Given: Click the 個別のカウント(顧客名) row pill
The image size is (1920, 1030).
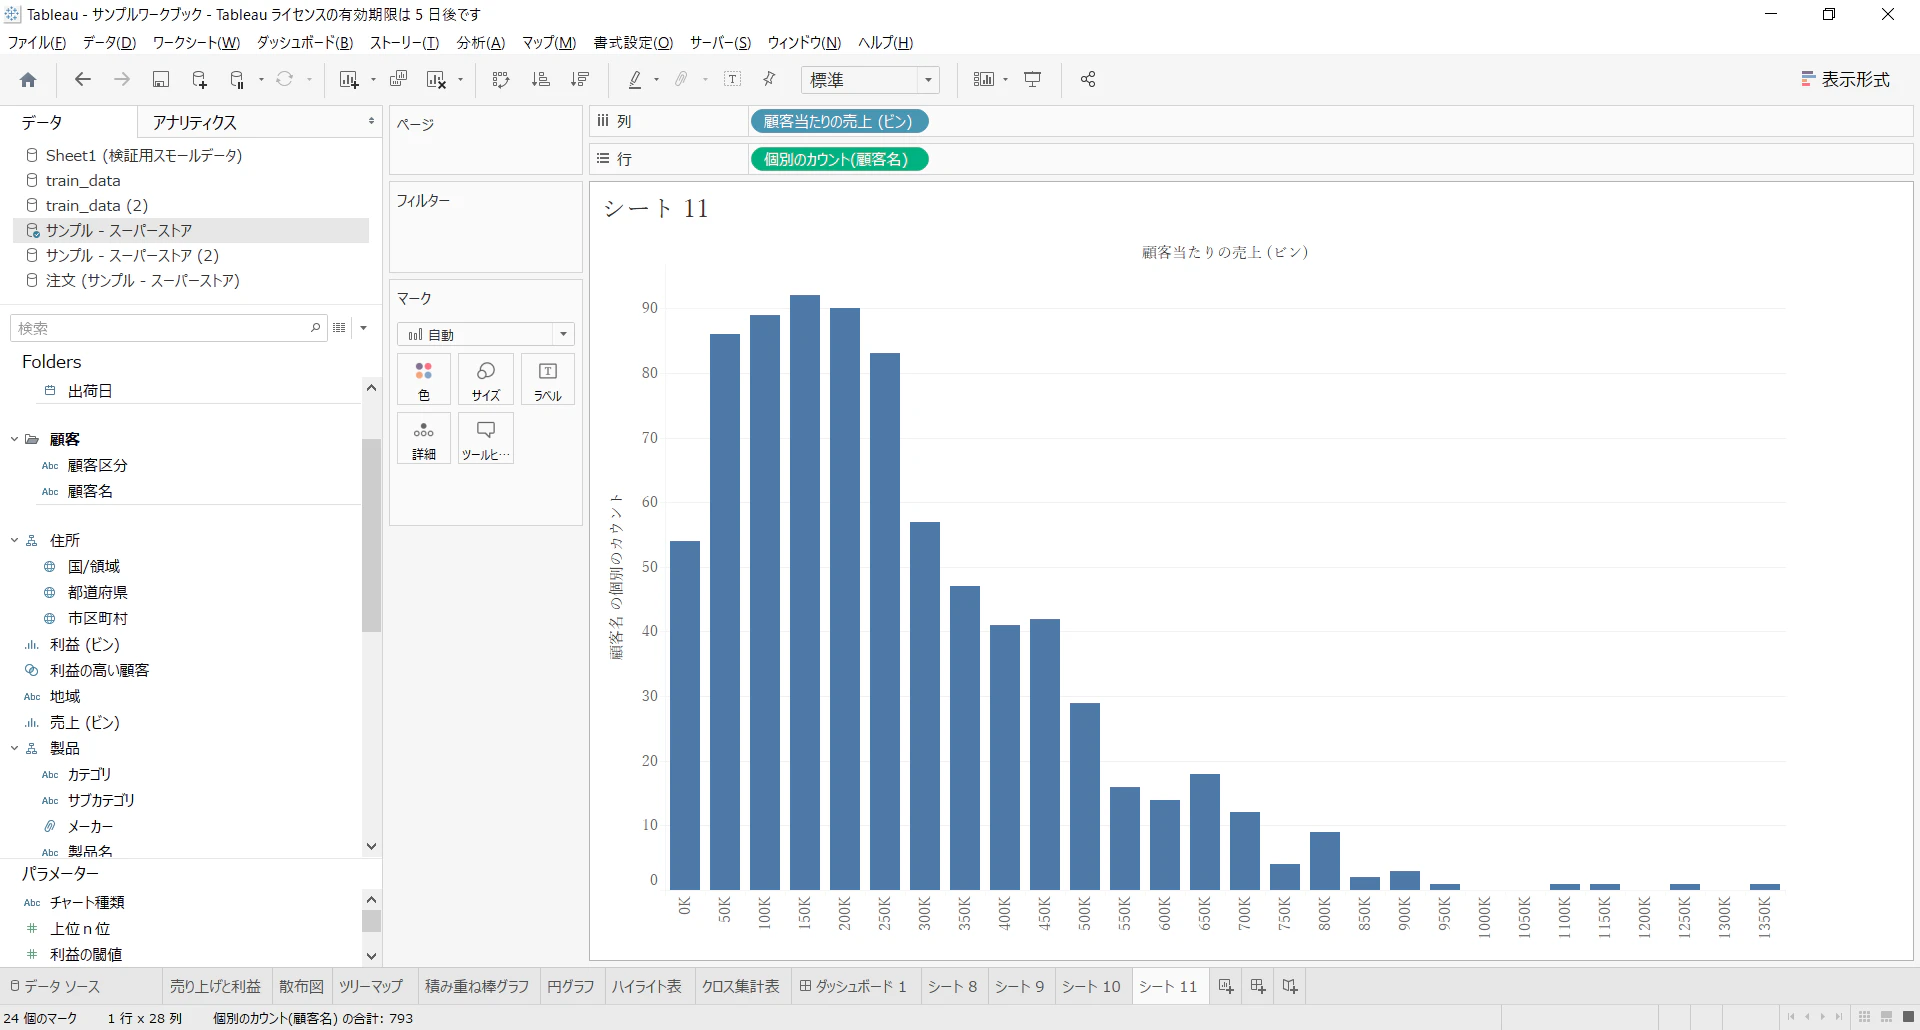Looking at the screenshot, I should click(839, 159).
